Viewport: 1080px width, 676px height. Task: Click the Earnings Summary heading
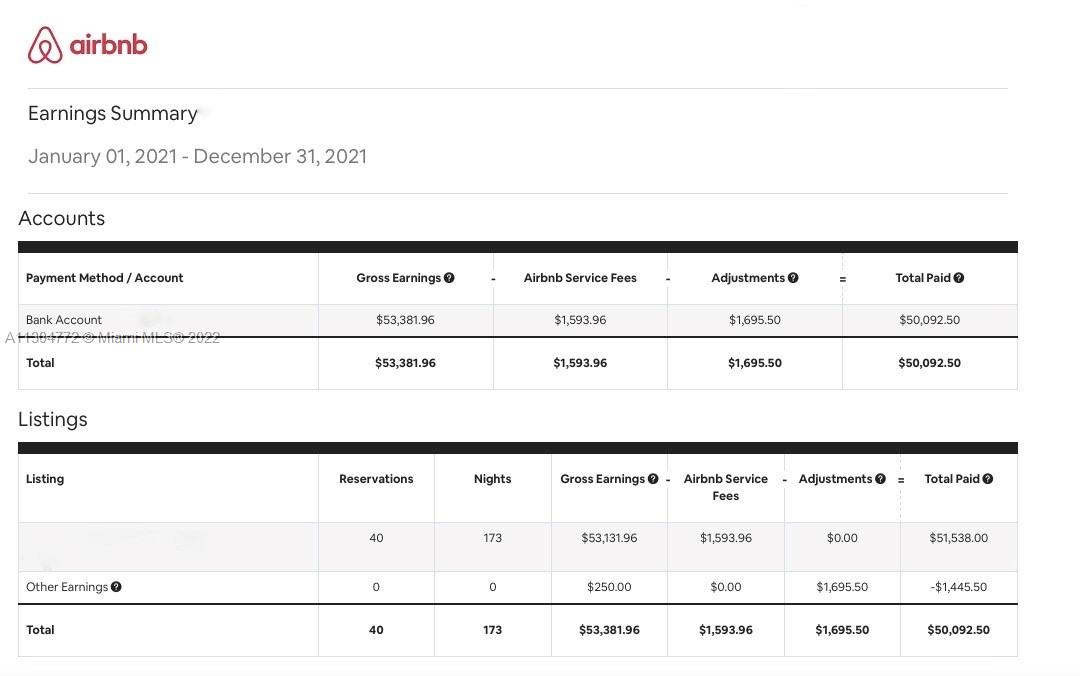113,113
